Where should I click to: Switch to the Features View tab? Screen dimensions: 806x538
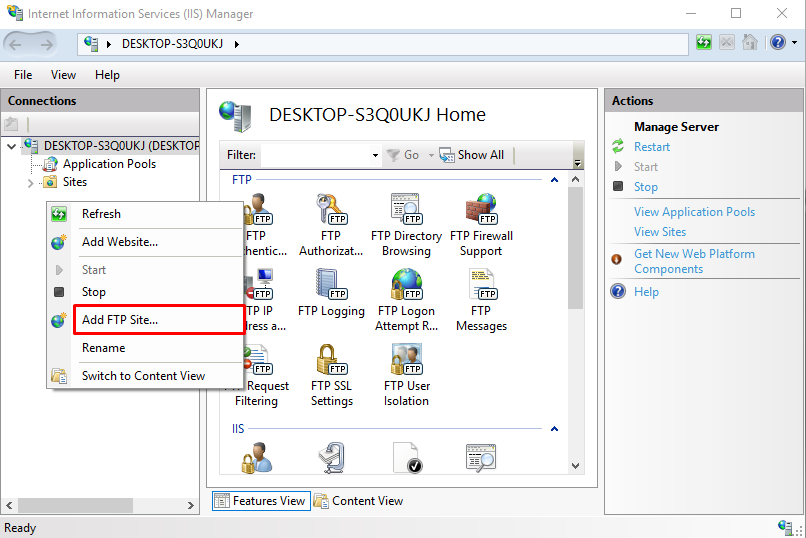[x=261, y=500]
